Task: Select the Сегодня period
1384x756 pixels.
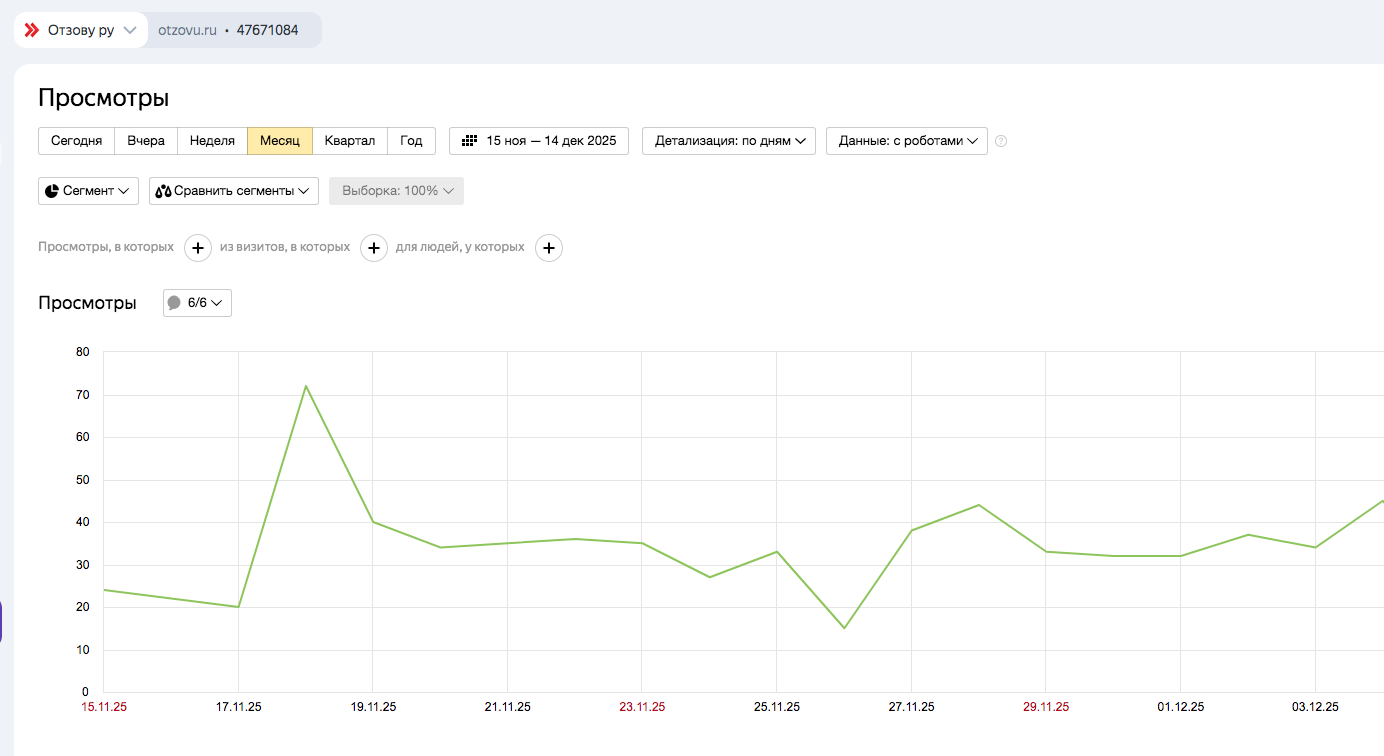Action: (x=76, y=141)
